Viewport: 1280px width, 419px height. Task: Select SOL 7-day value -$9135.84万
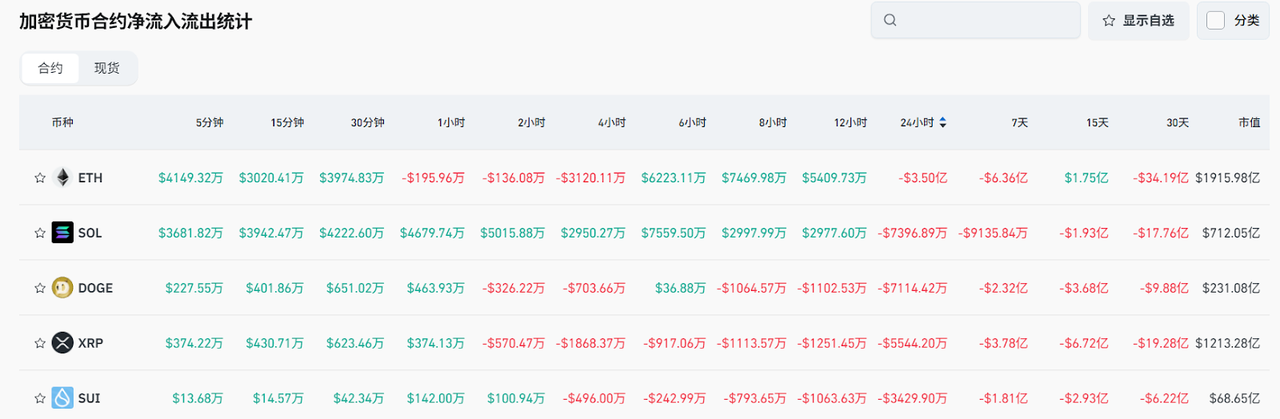click(993, 233)
